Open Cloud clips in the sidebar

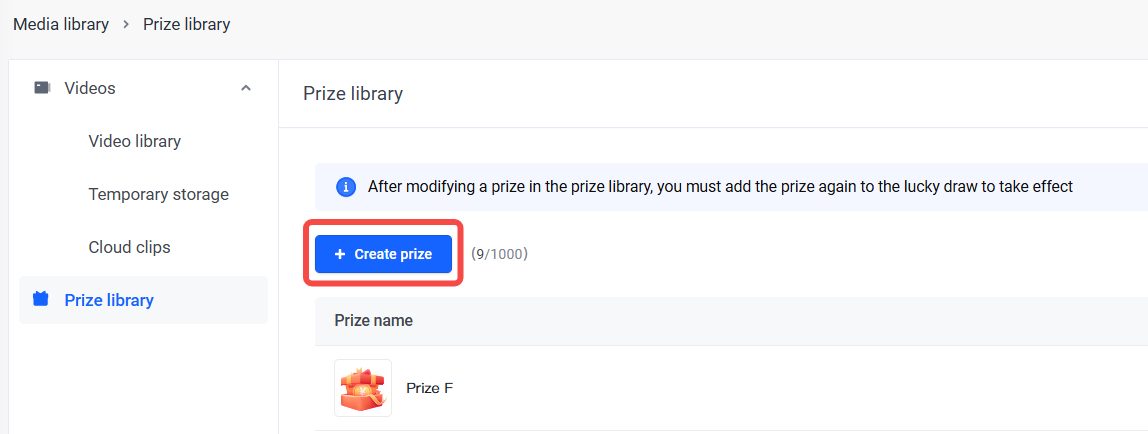[x=129, y=247]
